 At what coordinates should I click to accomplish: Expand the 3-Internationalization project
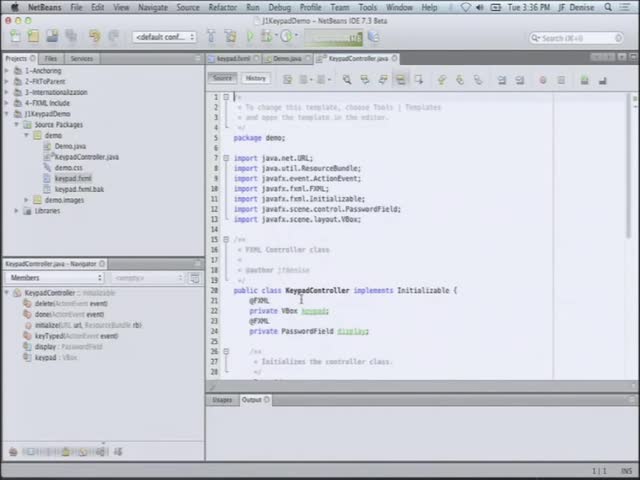7,92
